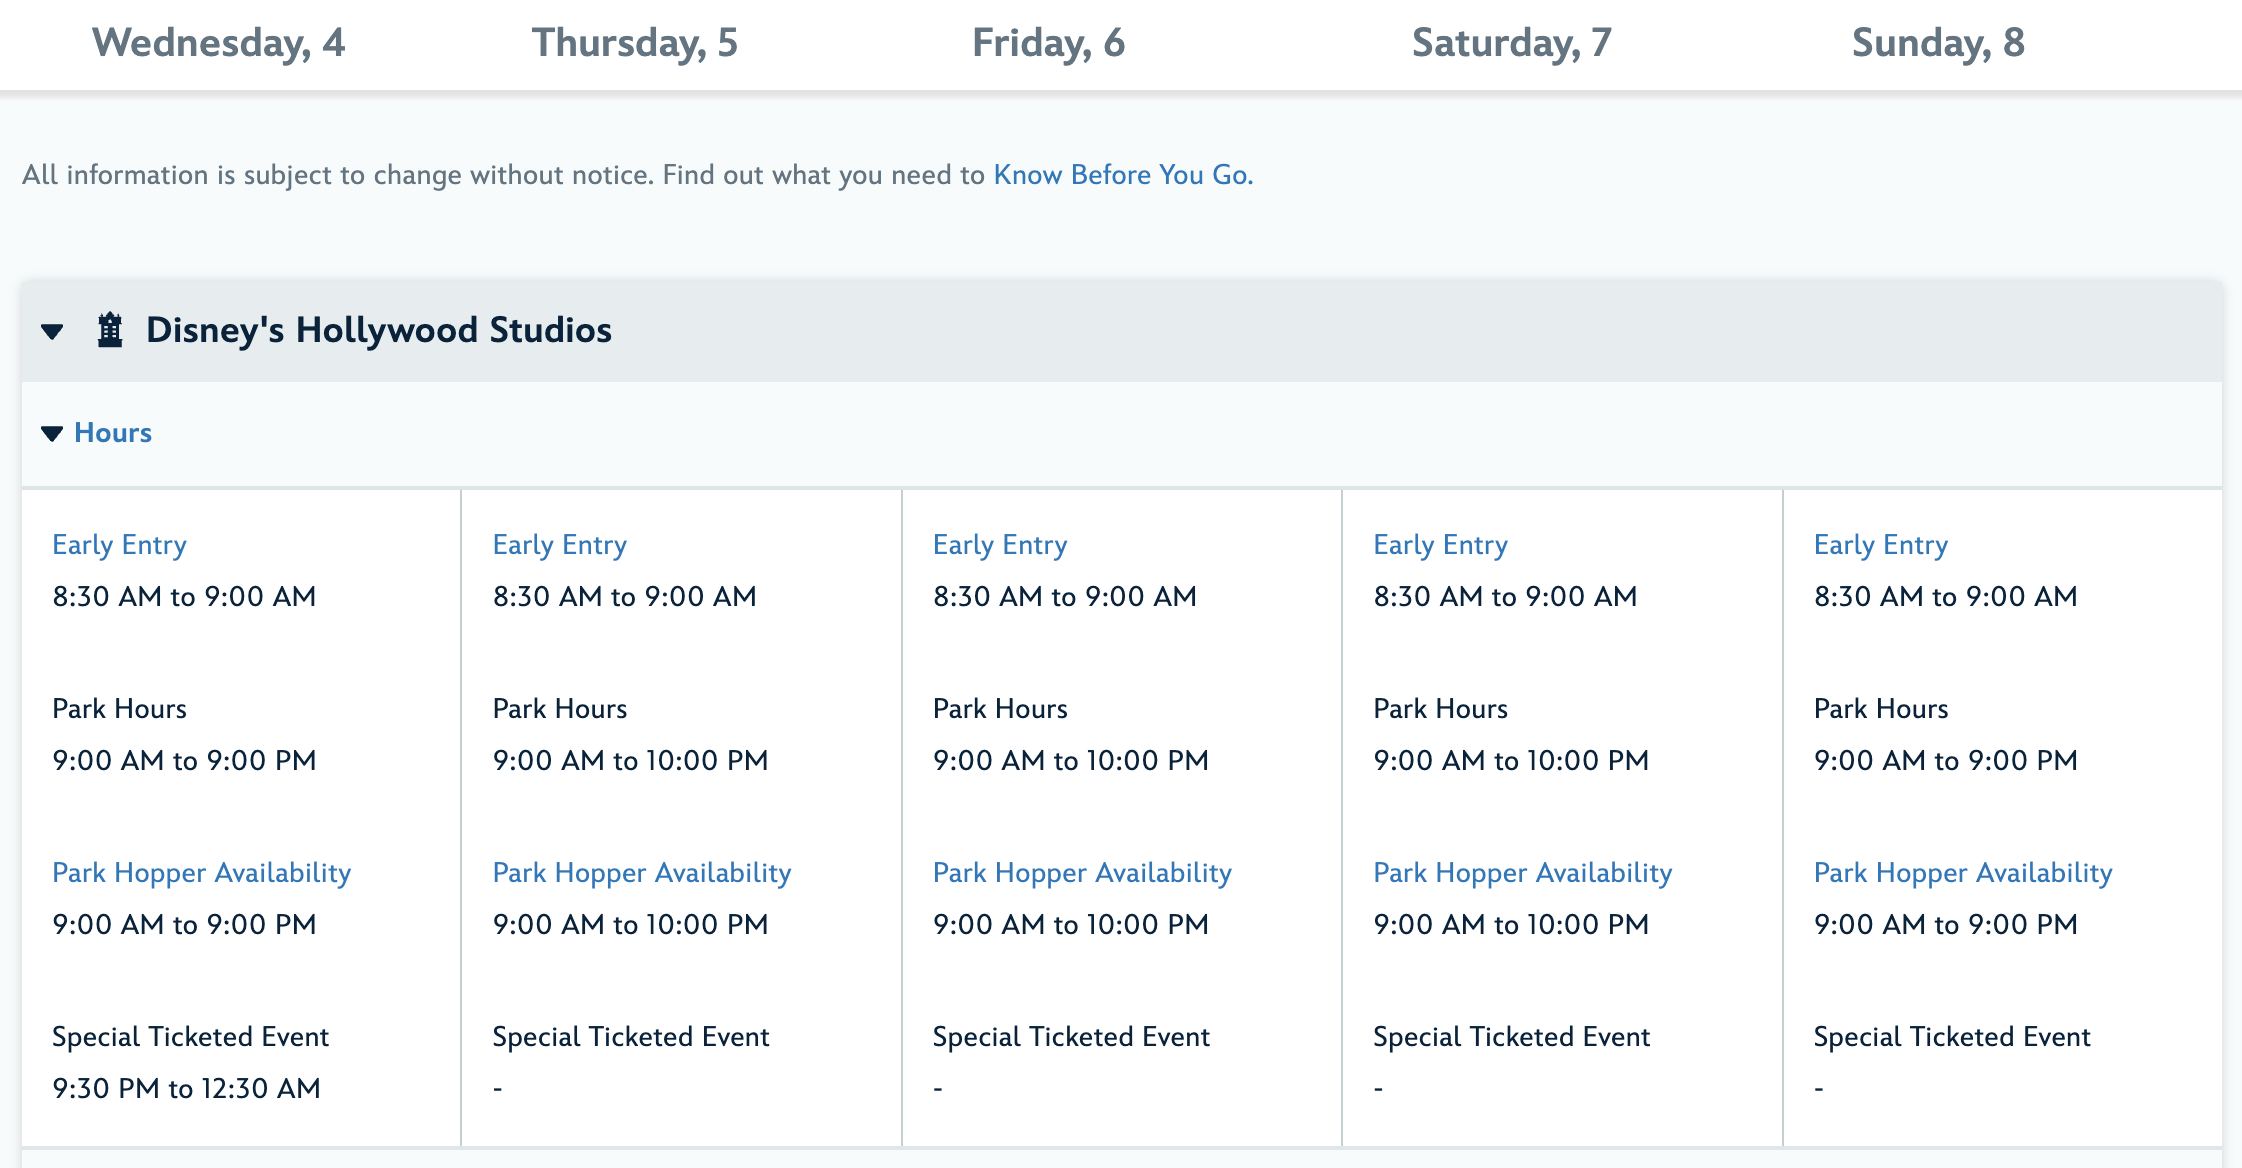Screen dimensions: 2242x1168
Task: Select the Wednesday, 4 day tab
Action: click(218, 43)
